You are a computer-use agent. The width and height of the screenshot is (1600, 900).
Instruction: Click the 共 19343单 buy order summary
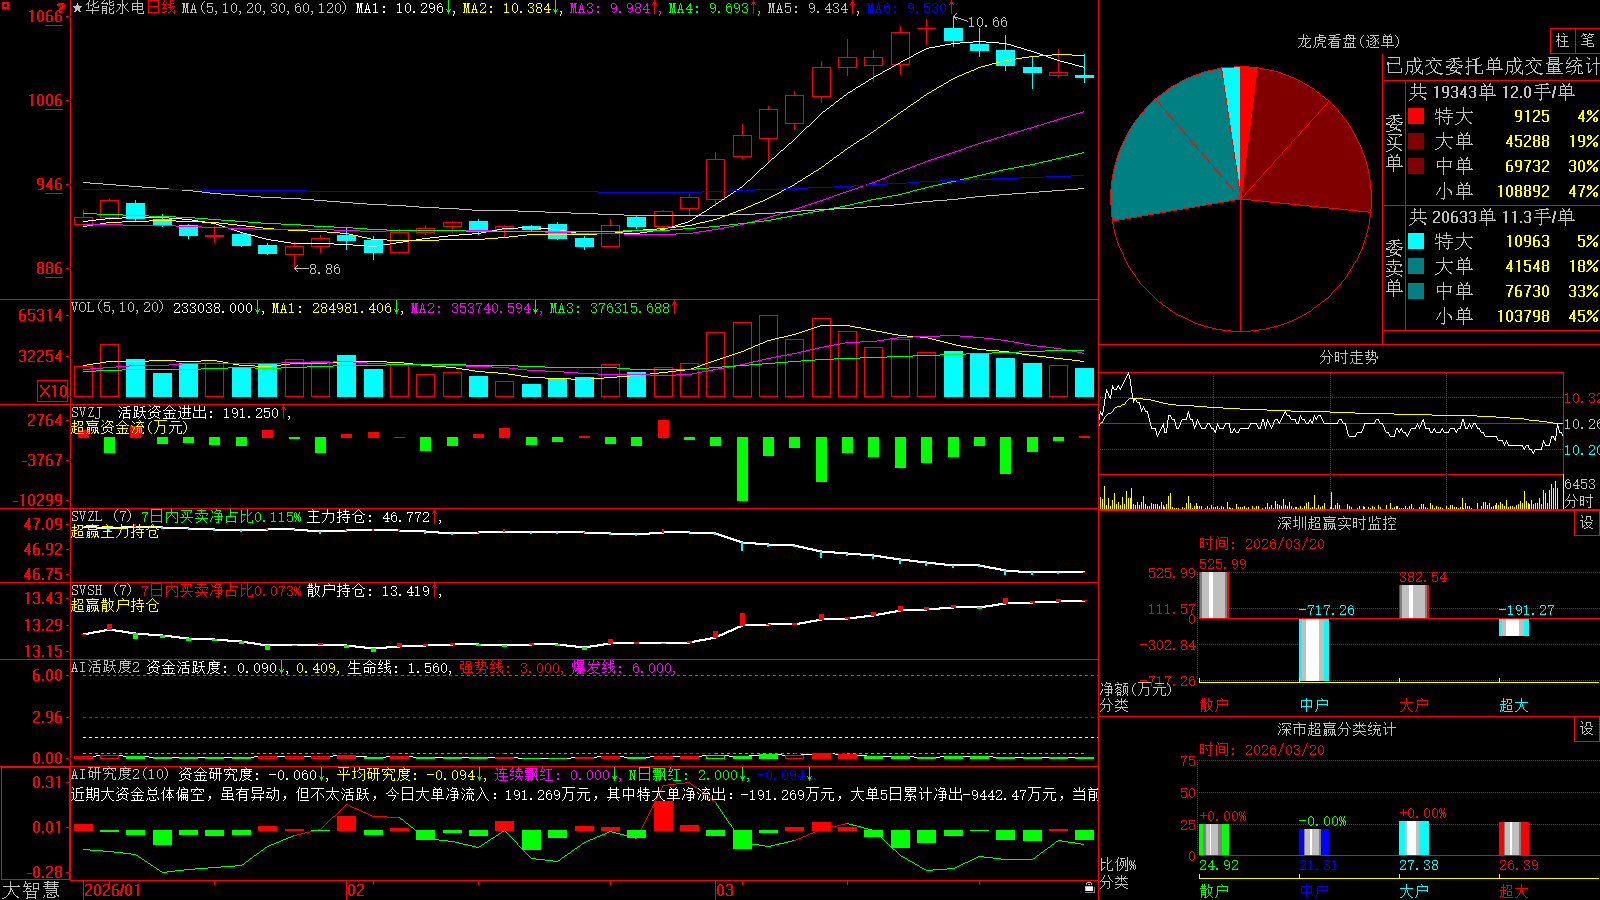(x=1491, y=91)
